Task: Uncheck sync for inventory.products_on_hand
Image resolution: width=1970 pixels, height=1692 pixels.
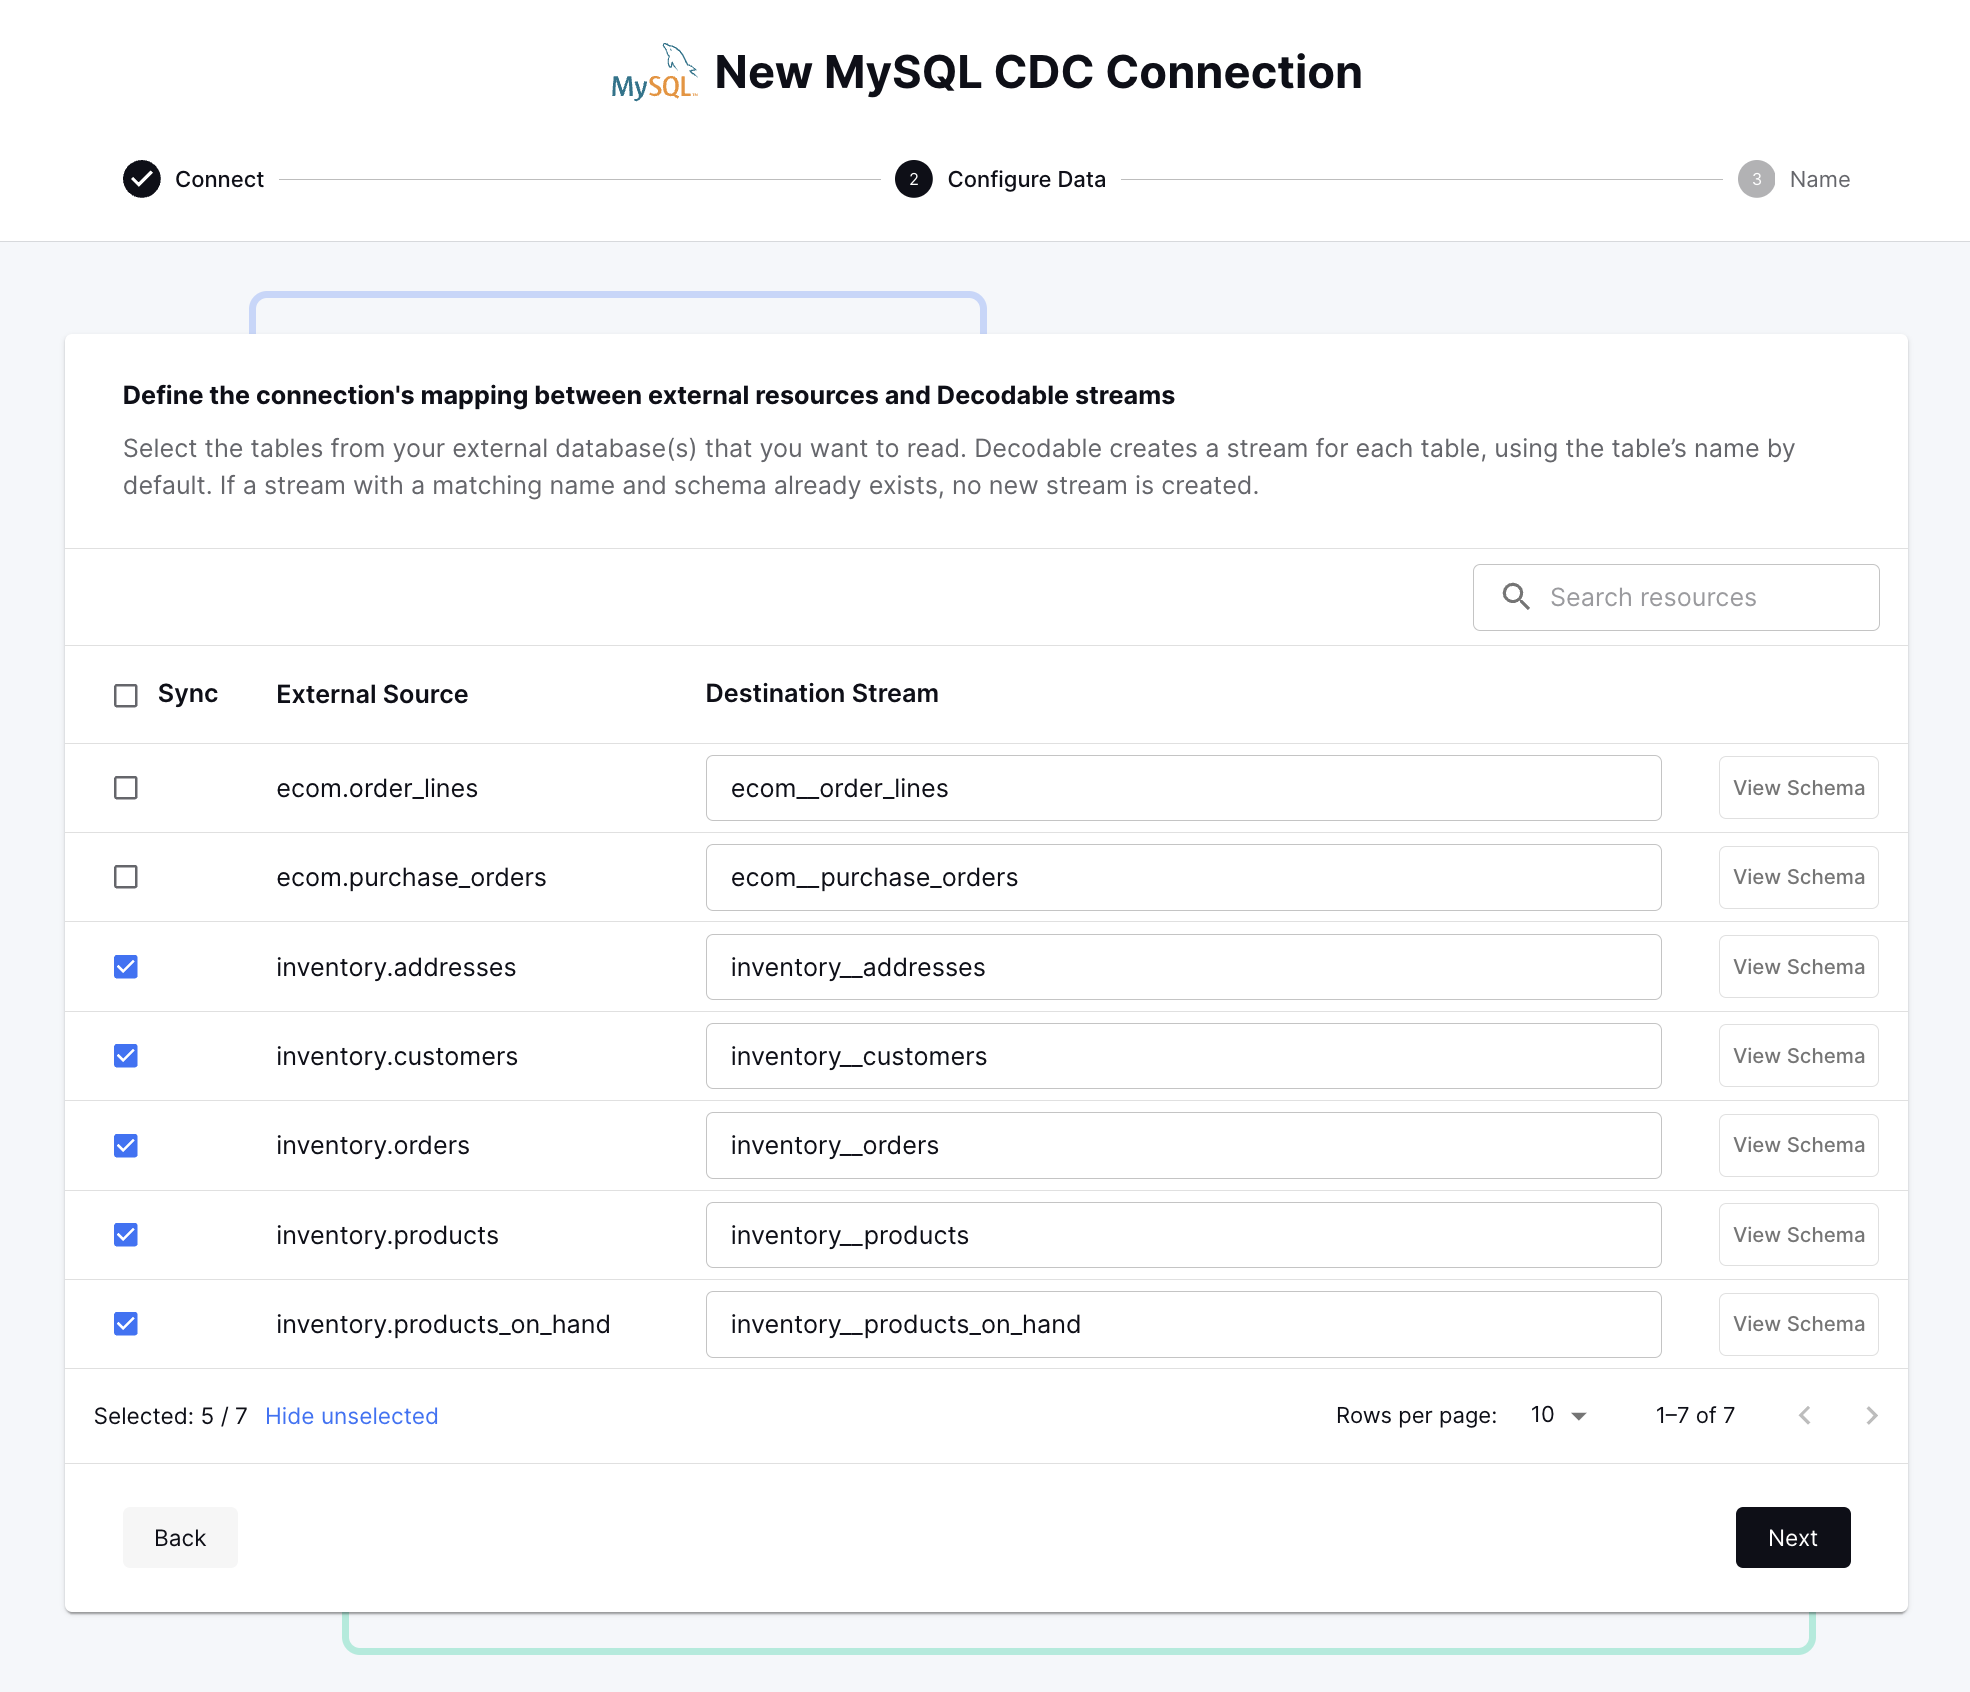Action: coord(126,1324)
